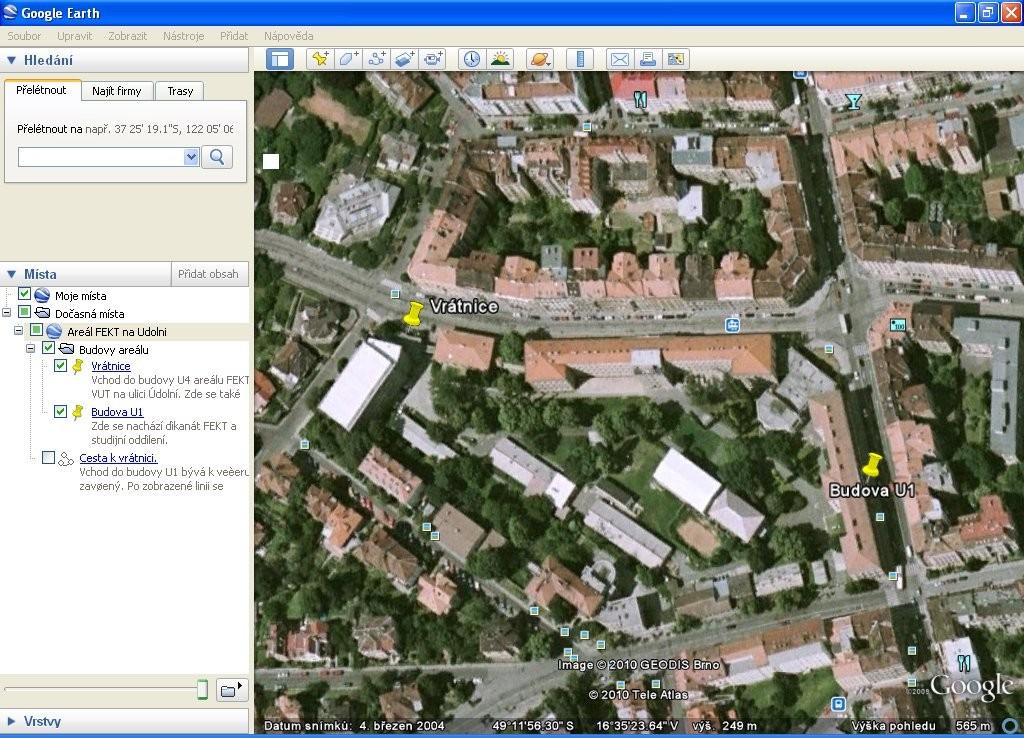This screenshot has width=1024, height=738.
Task: Open the Nápověda menu
Action: (289, 36)
